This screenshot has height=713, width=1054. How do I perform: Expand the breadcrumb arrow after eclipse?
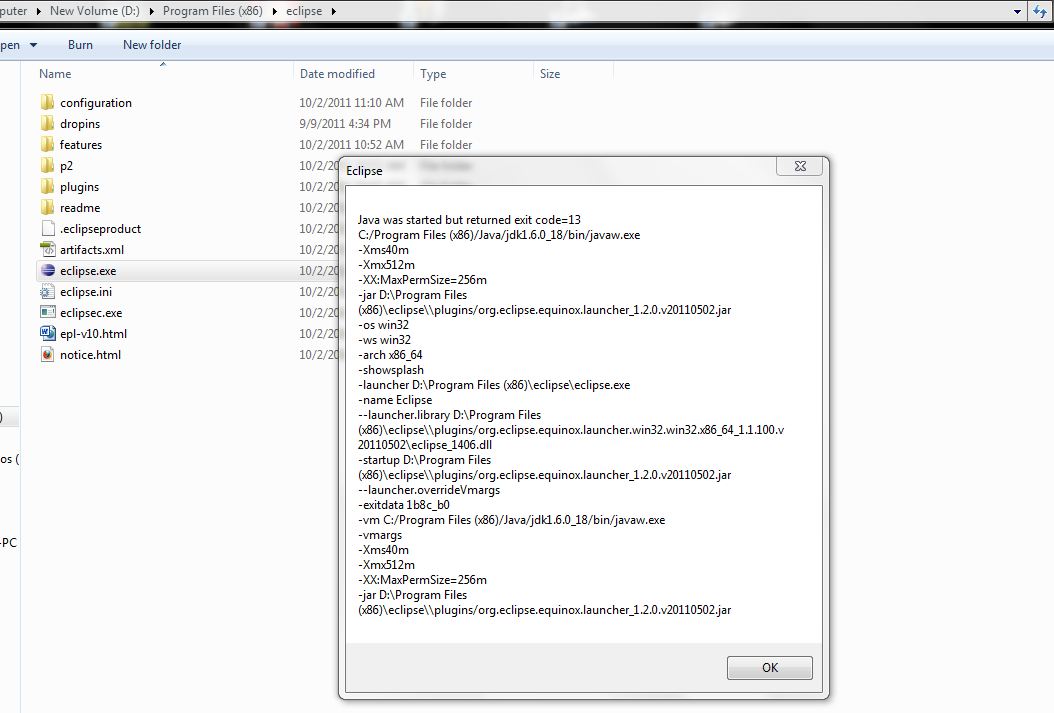pos(333,11)
